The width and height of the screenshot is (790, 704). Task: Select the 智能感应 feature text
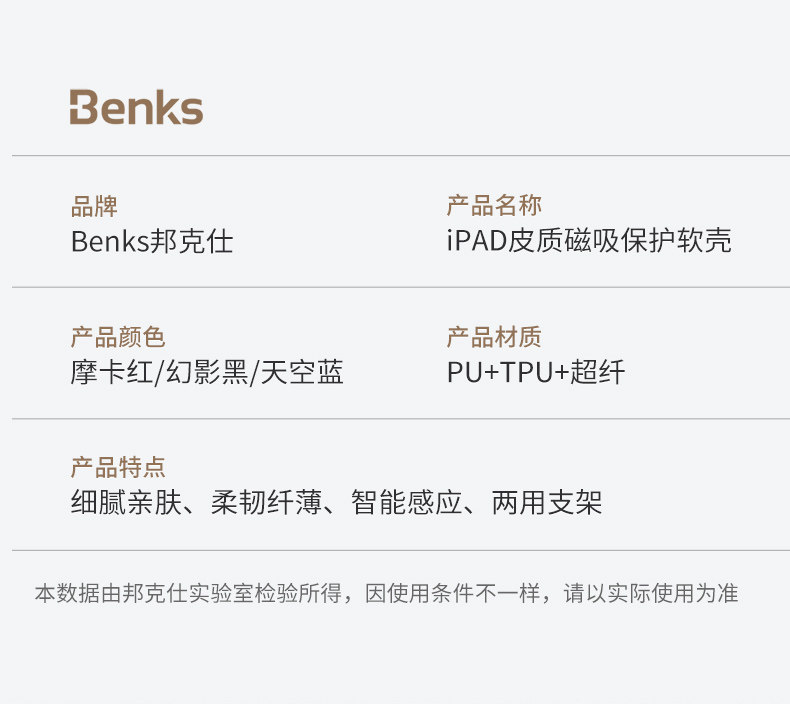[x=406, y=502]
